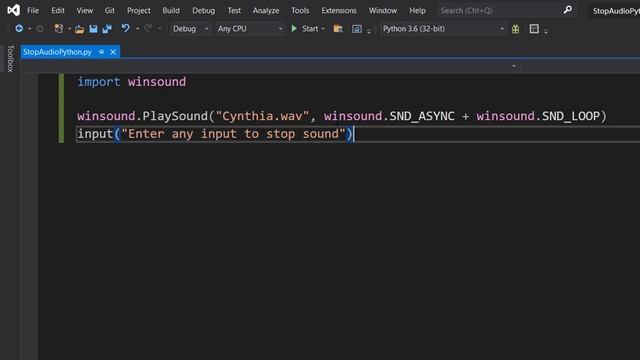Click the "Enter any input to stop sound" string
640x360 pixels.
pyautogui.click(x=233, y=134)
